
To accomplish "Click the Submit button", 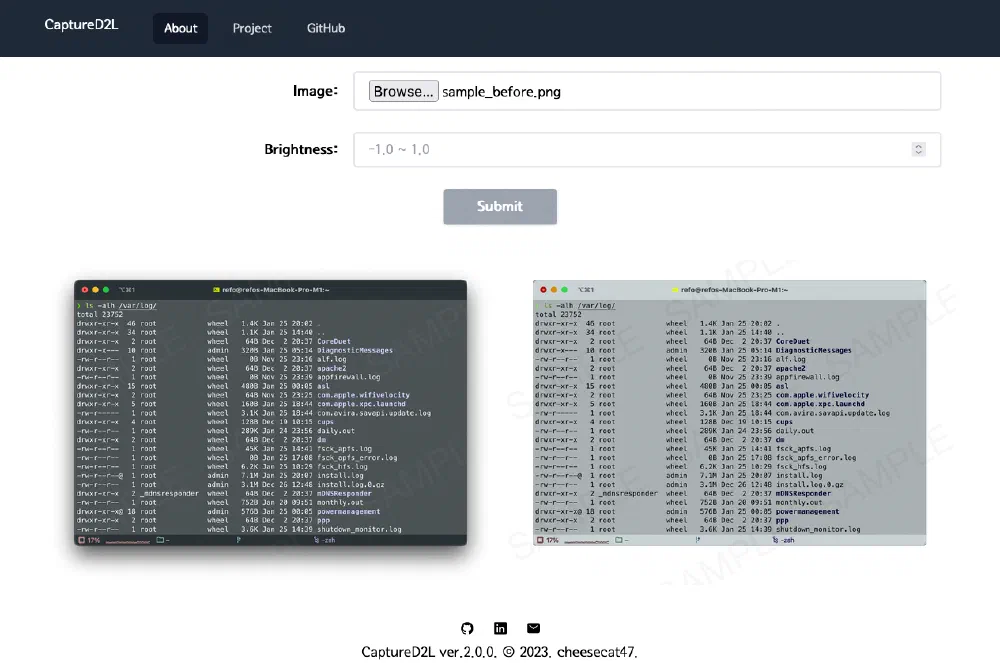I will [x=500, y=206].
